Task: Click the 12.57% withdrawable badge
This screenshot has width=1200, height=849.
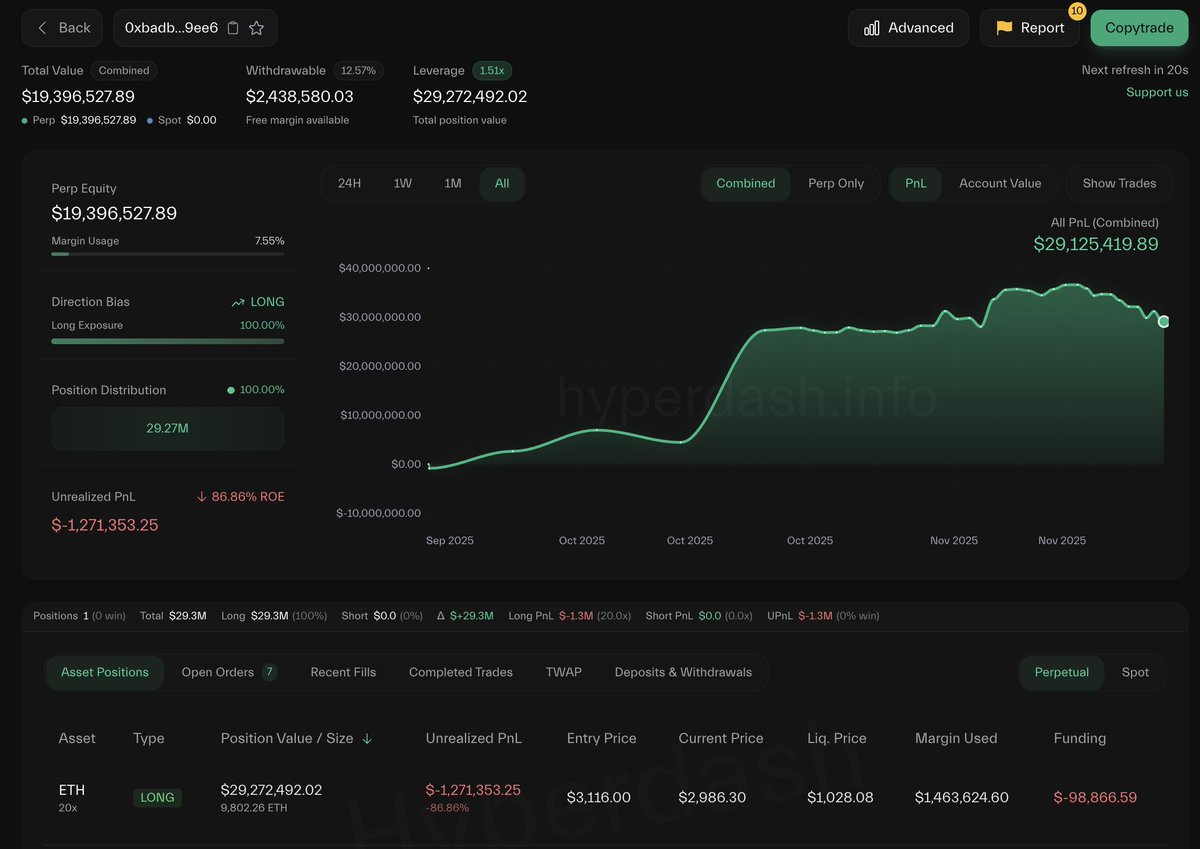Action: [358, 71]
